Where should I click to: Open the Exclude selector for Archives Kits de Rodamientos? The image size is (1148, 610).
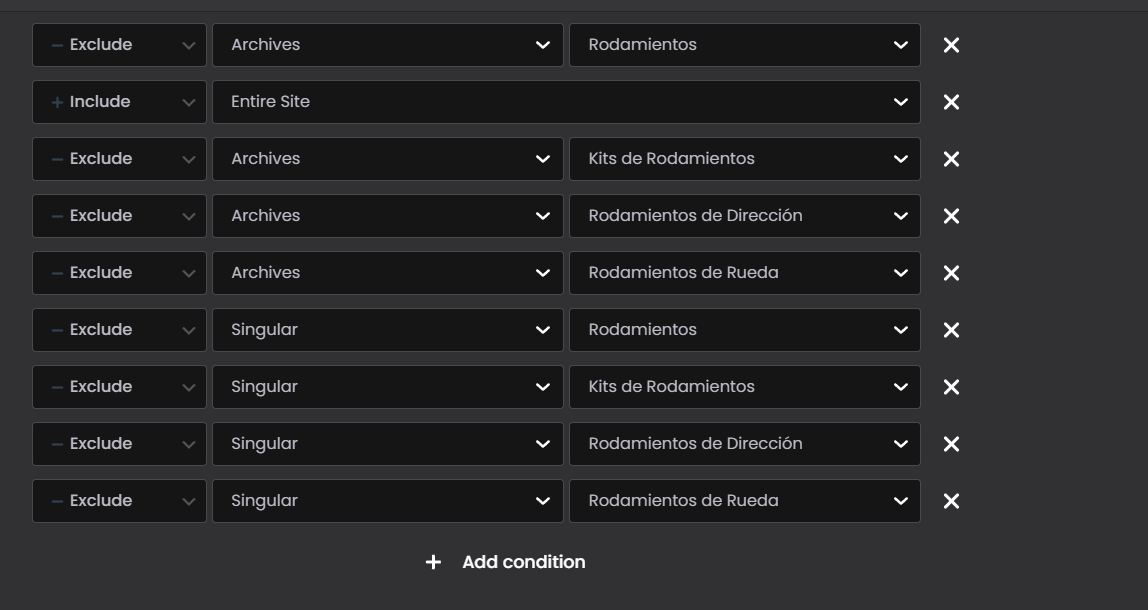click(x=119, y=159)
